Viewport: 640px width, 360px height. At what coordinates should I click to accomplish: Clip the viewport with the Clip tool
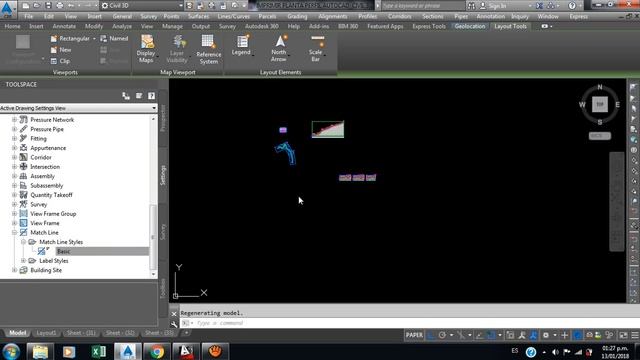point(60,61)
